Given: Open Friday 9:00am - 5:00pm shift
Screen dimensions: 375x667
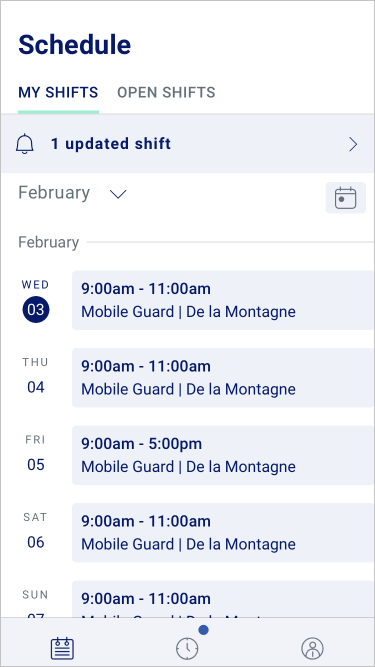Looking at the screenshot, I should 223,455.
